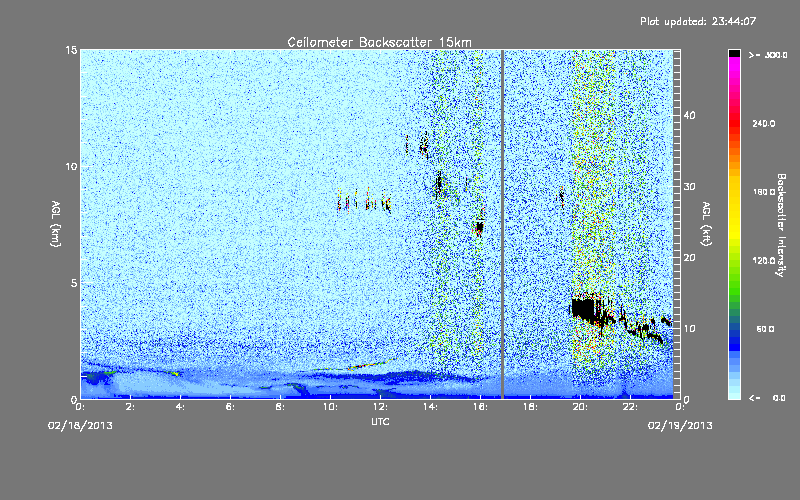800x500 pixels.
Task: Select the '120.0' colorbar label
Action: tap(764, 261)
